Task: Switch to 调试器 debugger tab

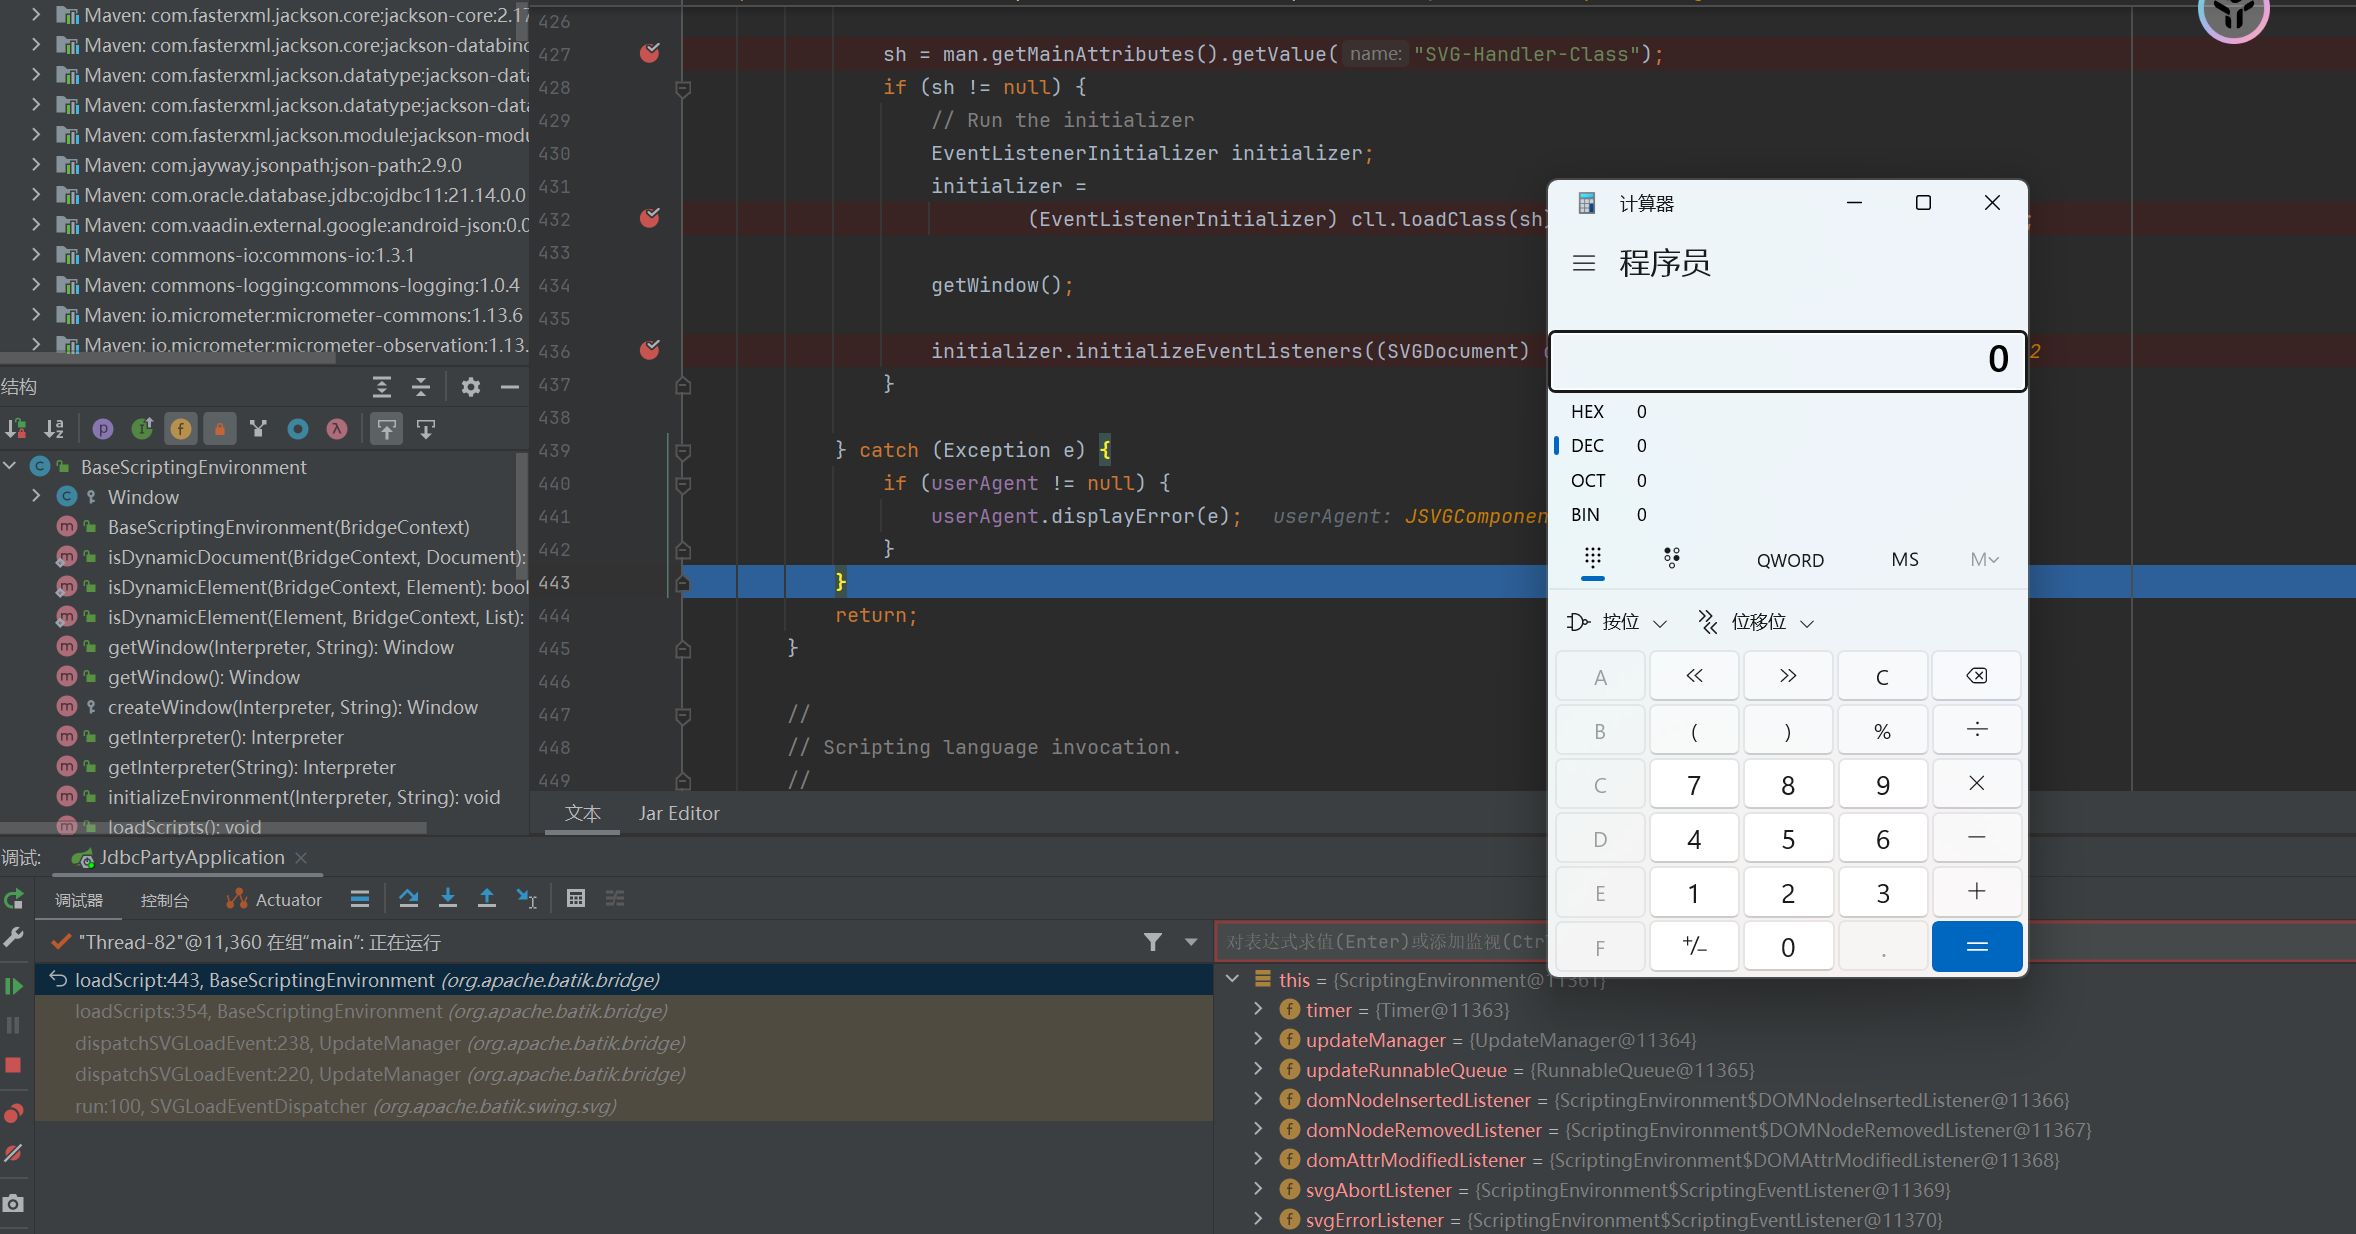Action: (x=79, y=900)
